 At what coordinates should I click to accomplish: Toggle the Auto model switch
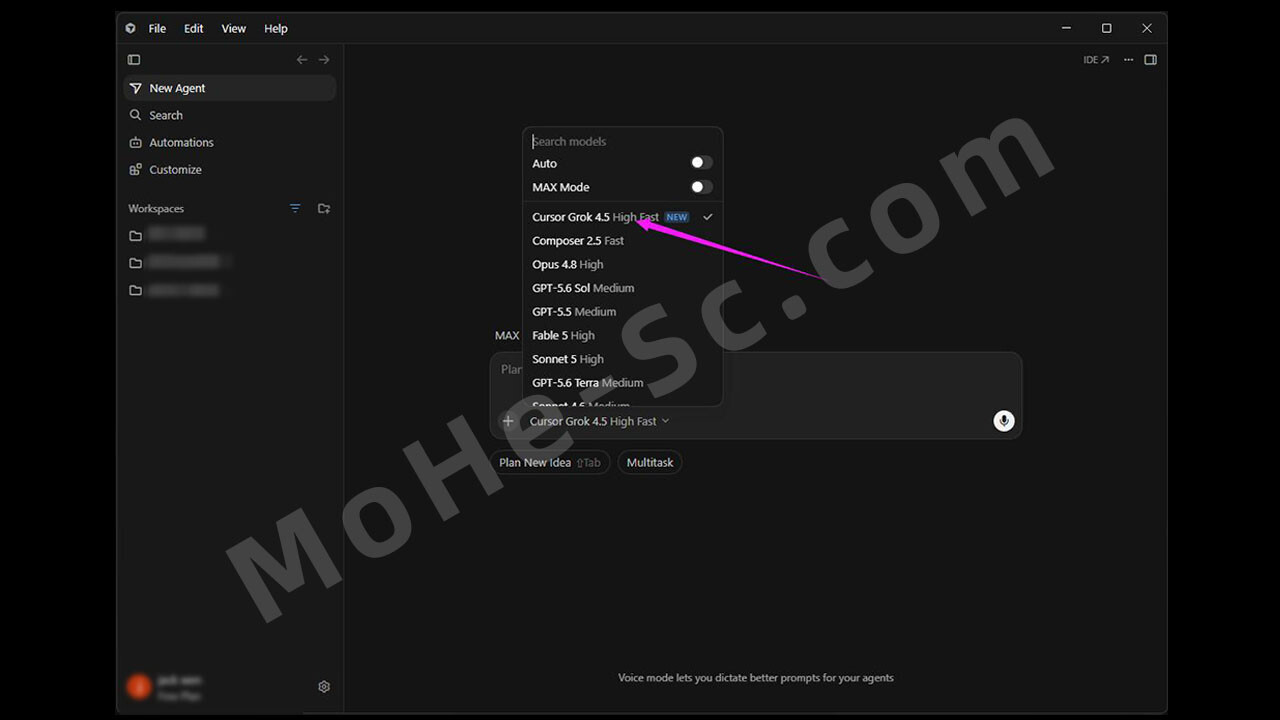click(701, 163)
